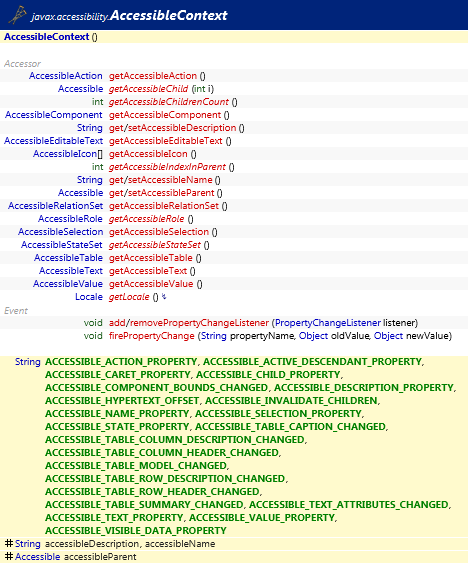Open the AccessibleTable return type link
This screenshot has height=563, width=468.
pos(68,258)
